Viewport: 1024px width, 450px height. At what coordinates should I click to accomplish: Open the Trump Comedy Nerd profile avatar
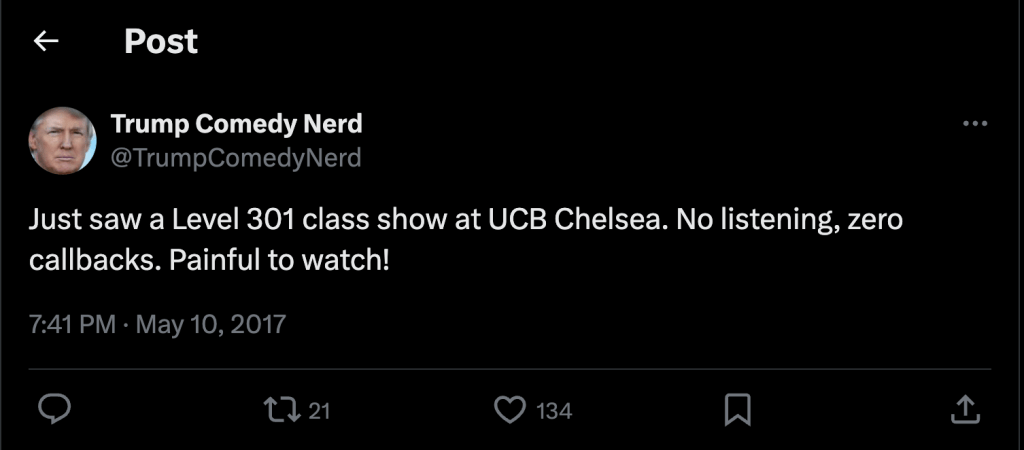62,140
